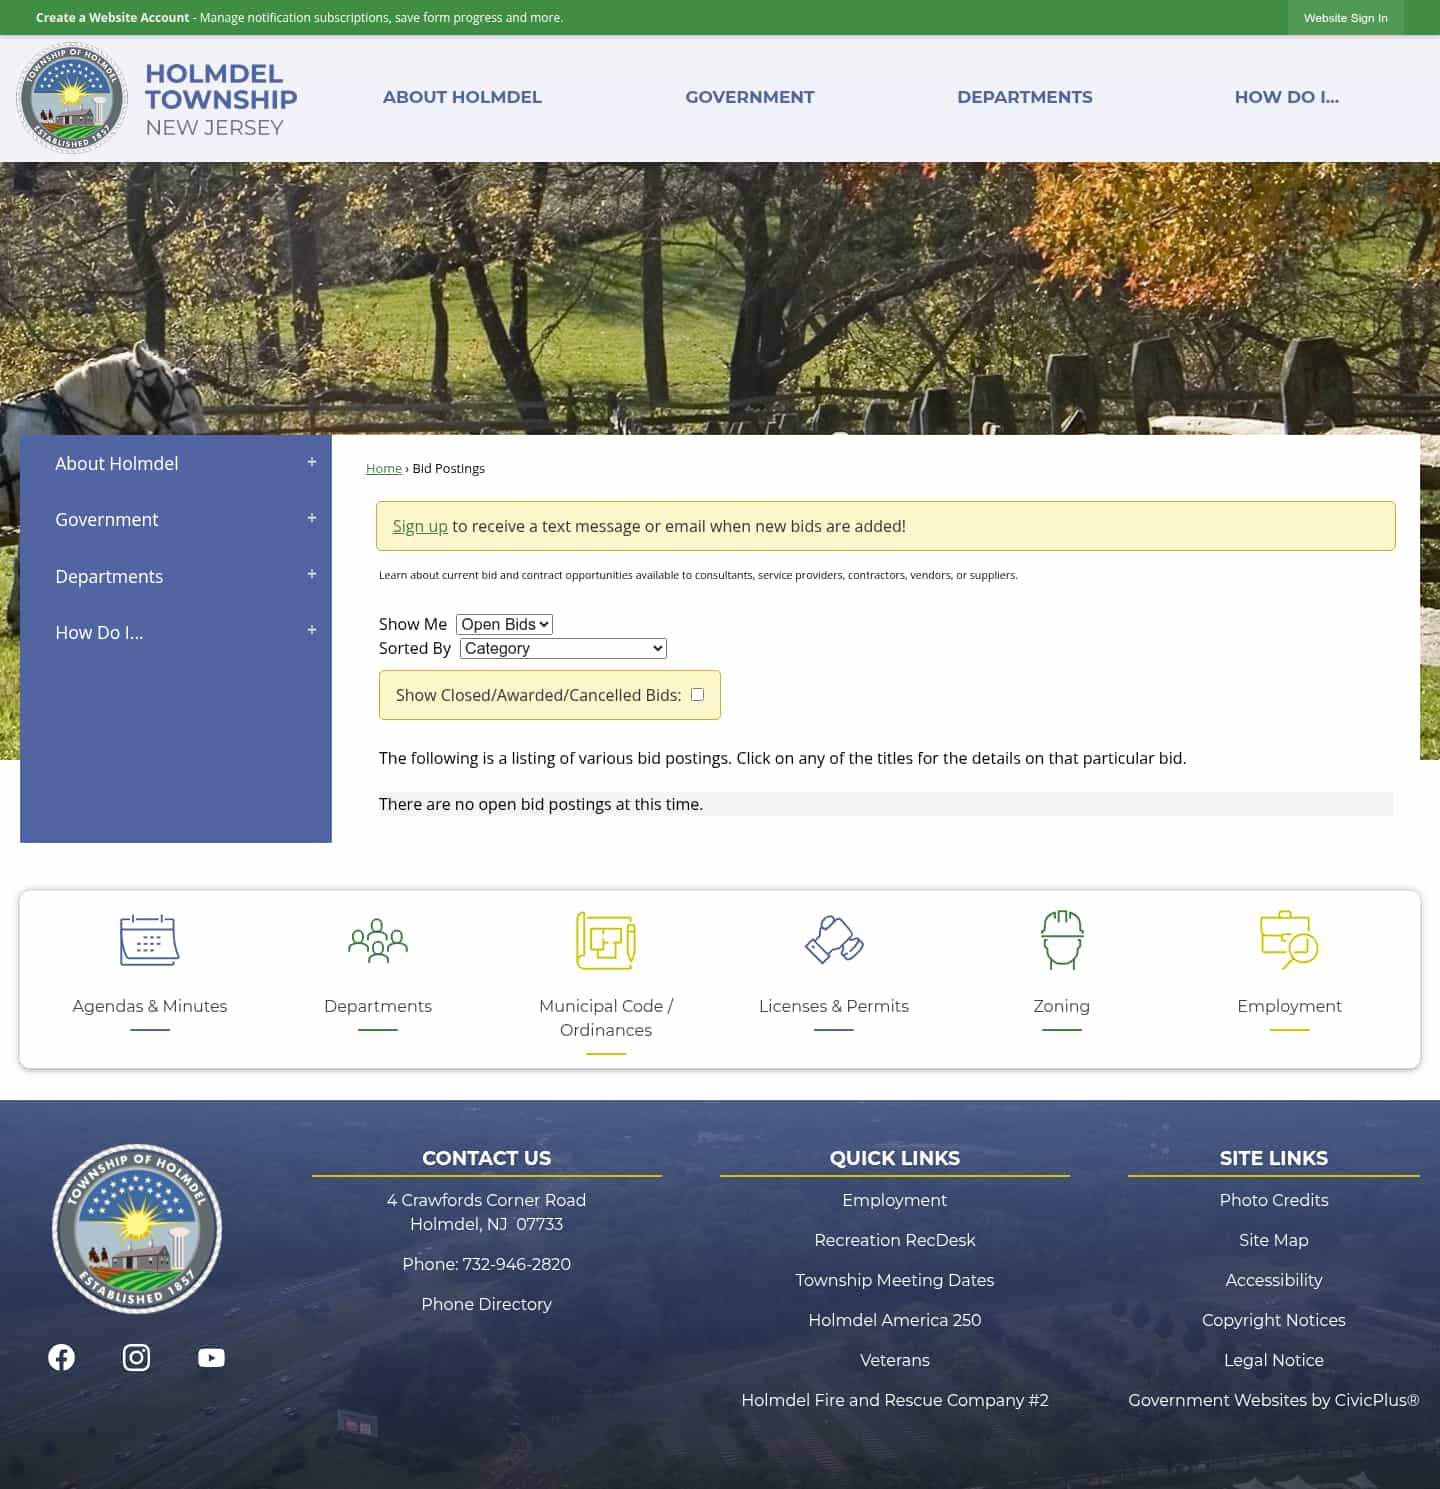This screenshot has width=1440, height=1489.
Task: Click the Employment briefcase icon
Action: pyautogui.click(x=1289, y=940)
